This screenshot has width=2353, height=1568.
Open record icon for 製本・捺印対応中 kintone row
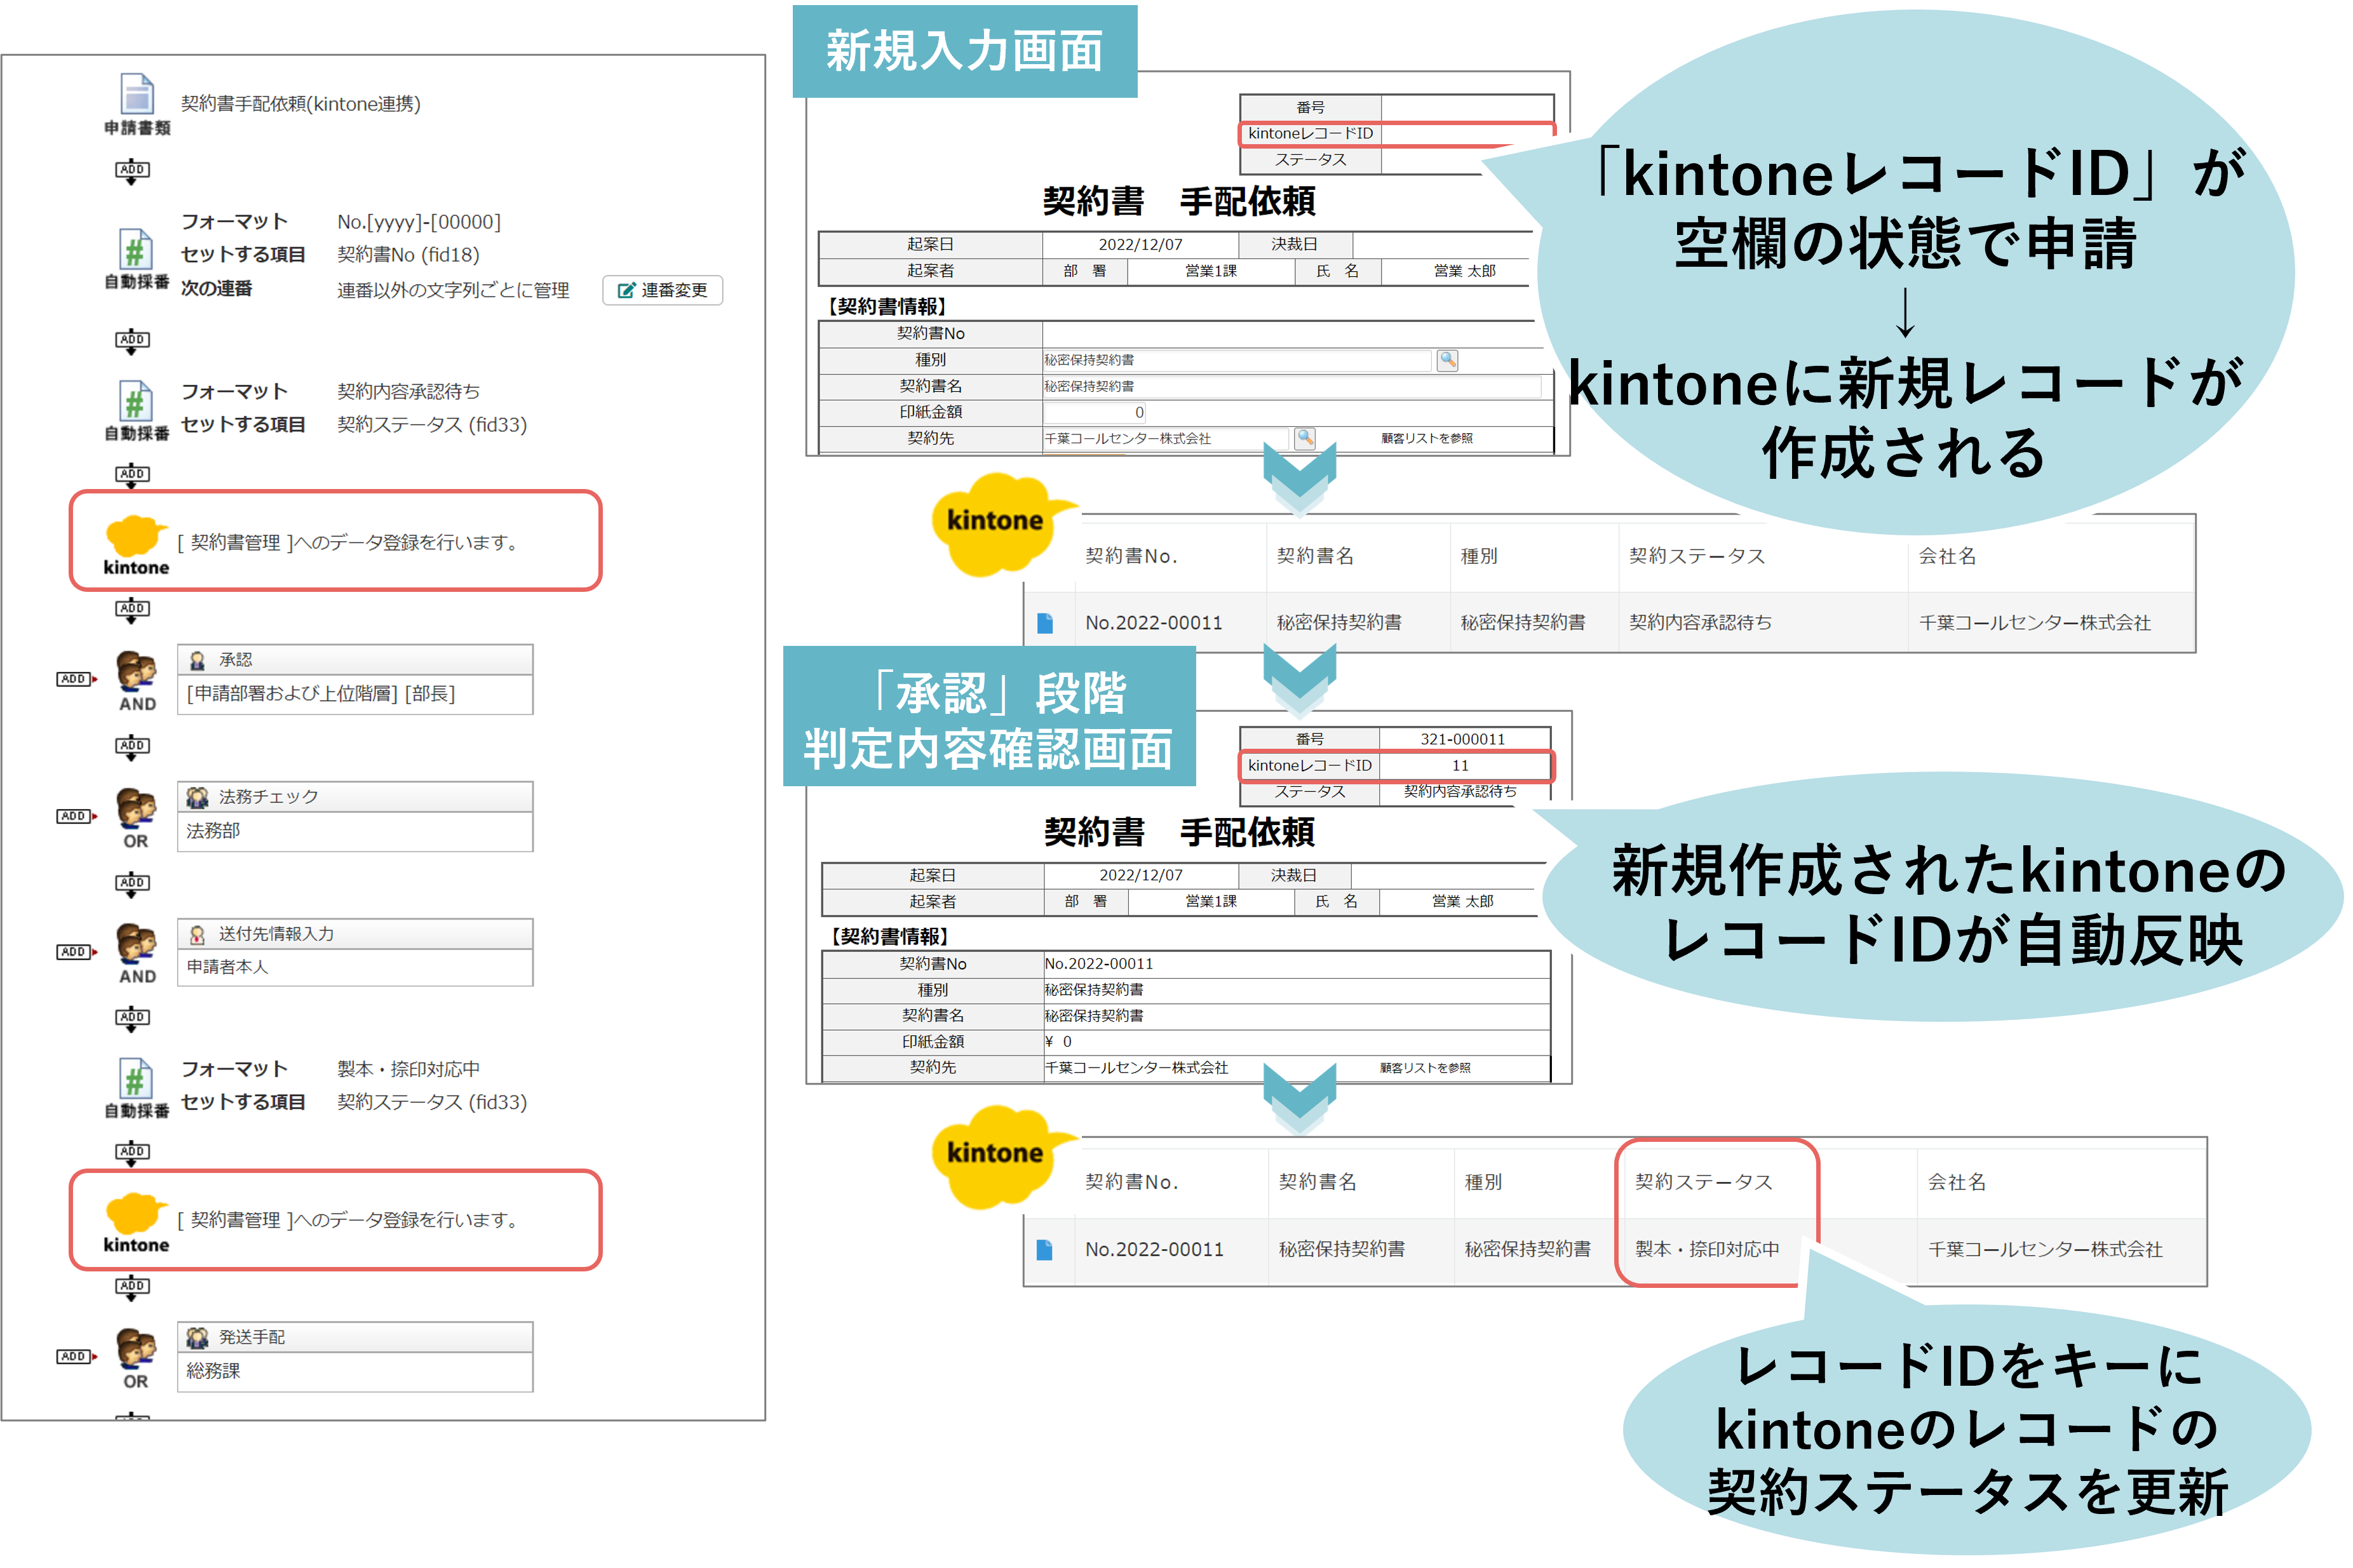point(1045,1250)
